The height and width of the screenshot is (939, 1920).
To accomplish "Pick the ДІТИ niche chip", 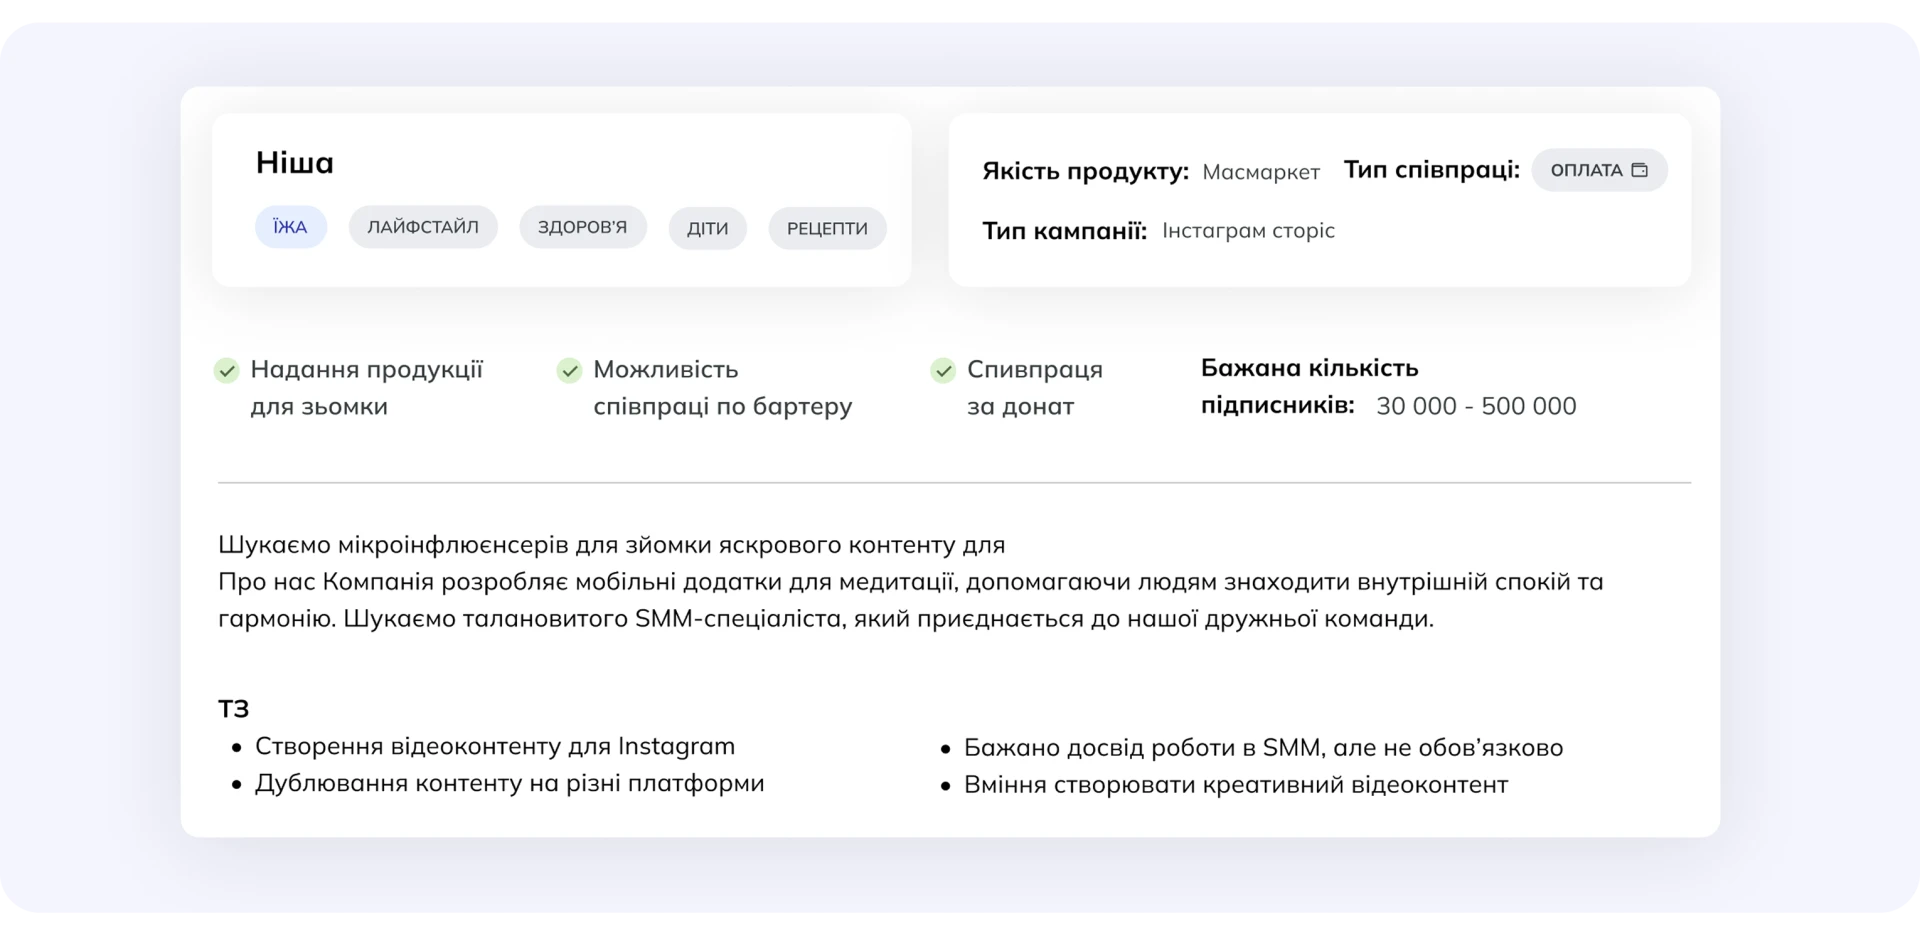I will tap(707, 229).
